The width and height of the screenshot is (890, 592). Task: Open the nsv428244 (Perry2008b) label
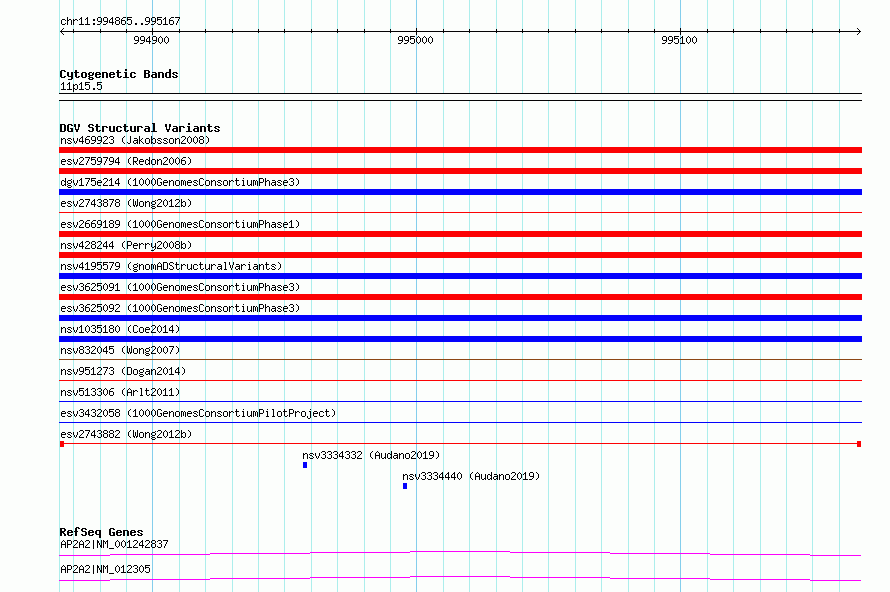tap(126, 245)
